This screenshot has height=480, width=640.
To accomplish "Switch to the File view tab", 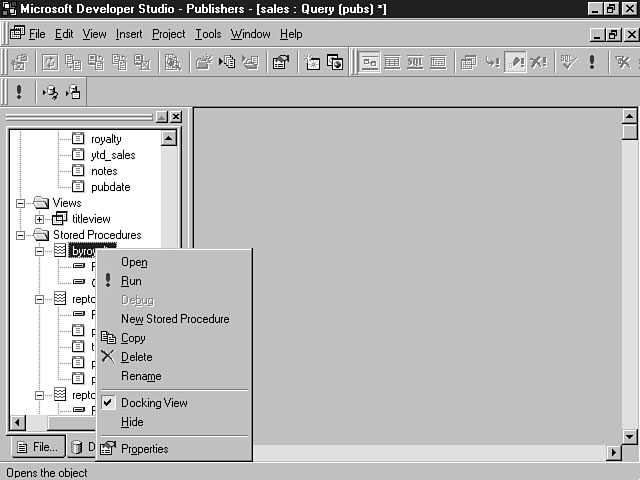I will (x=36, y=447).
